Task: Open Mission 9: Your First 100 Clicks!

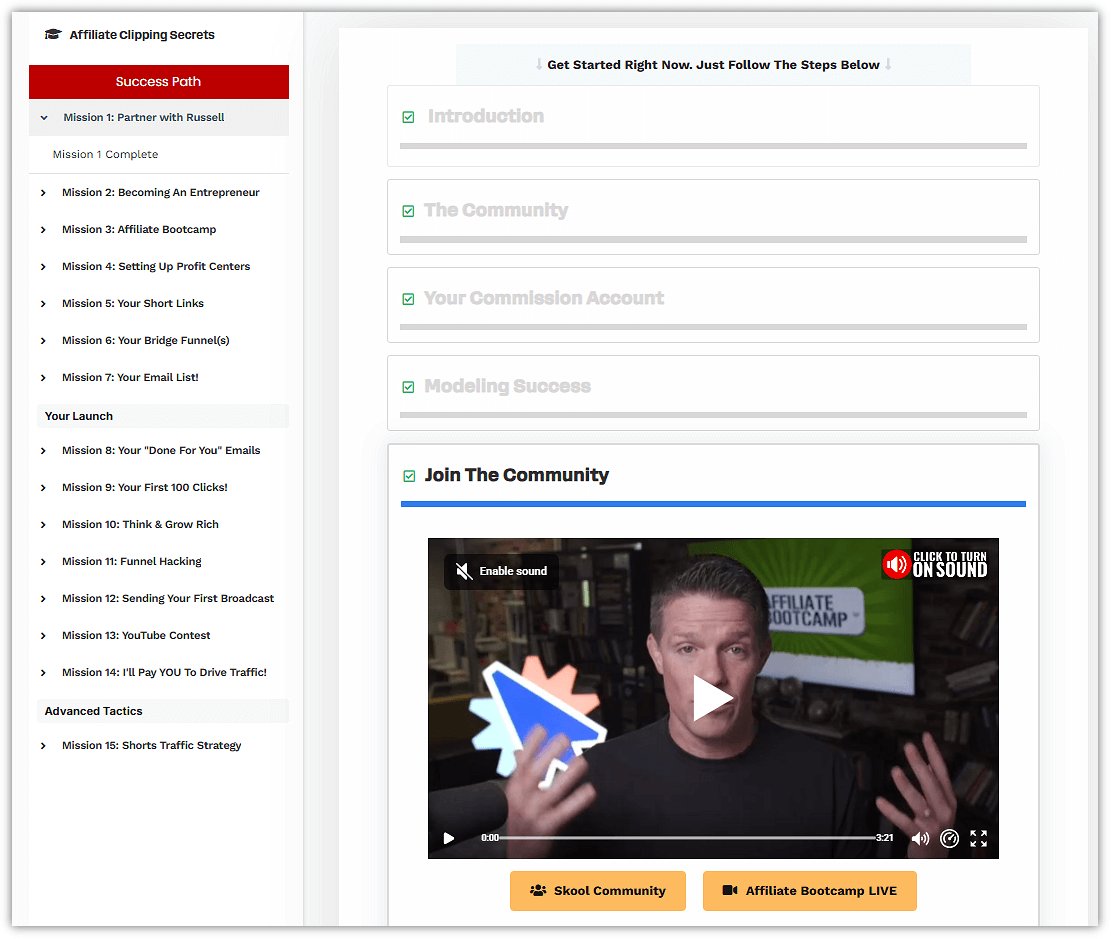Action: [x=145, y=488]
